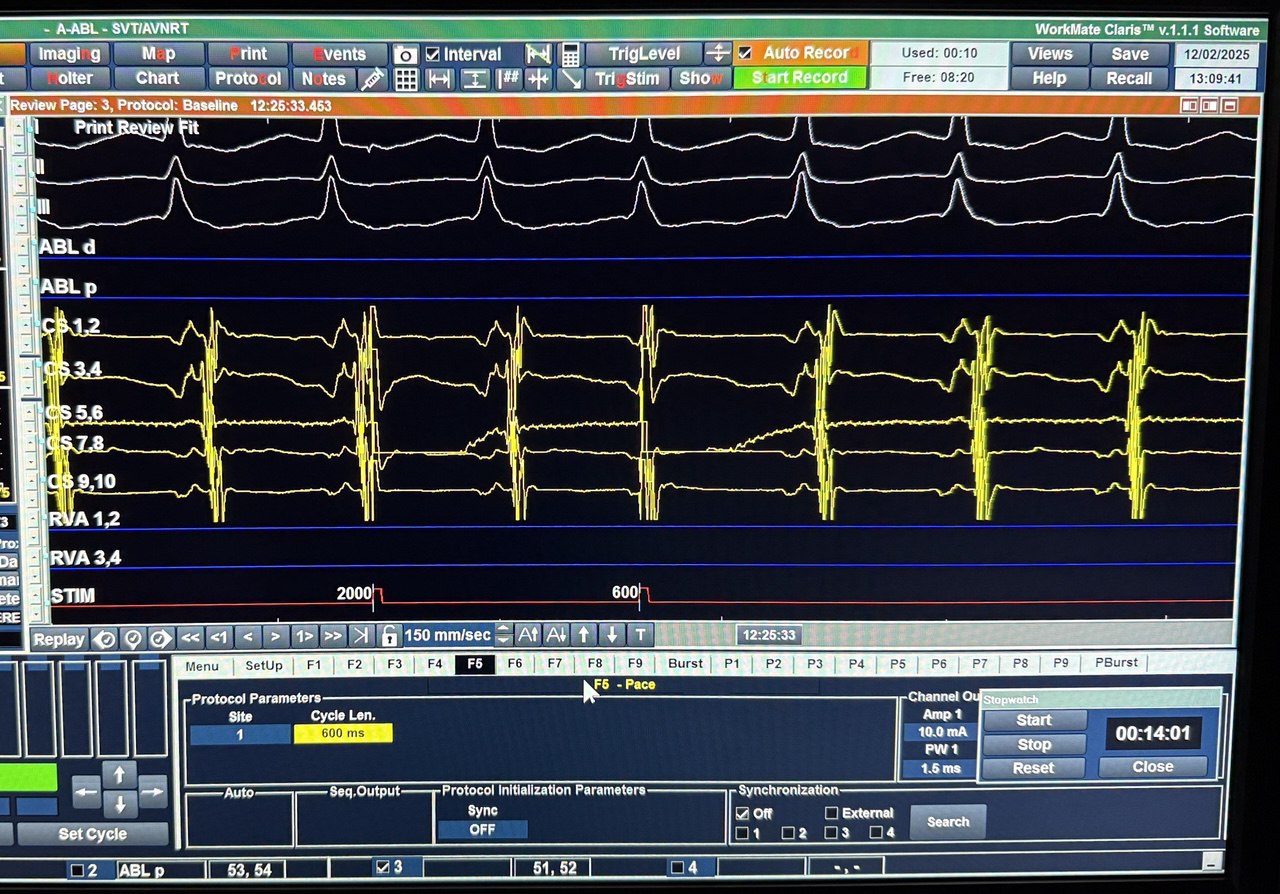1280x894 pixels.
Task: Toggle the Interval checkbox
Action: click(x=432, y=54)
